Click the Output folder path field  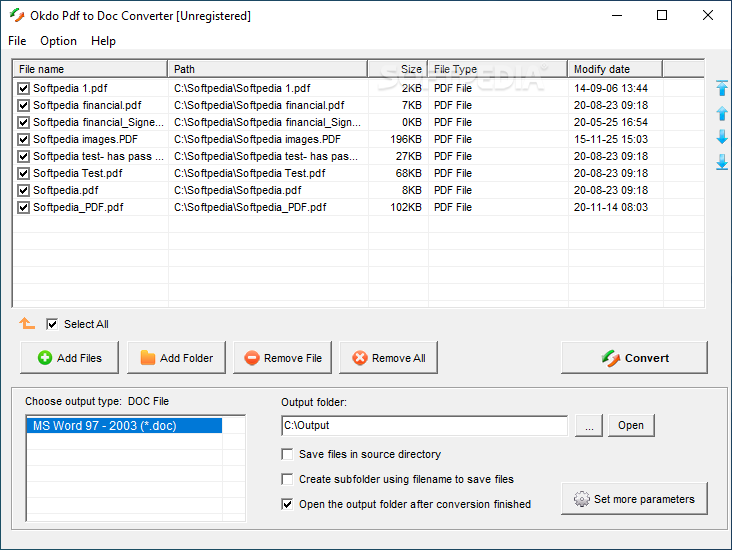pos(424,425)
